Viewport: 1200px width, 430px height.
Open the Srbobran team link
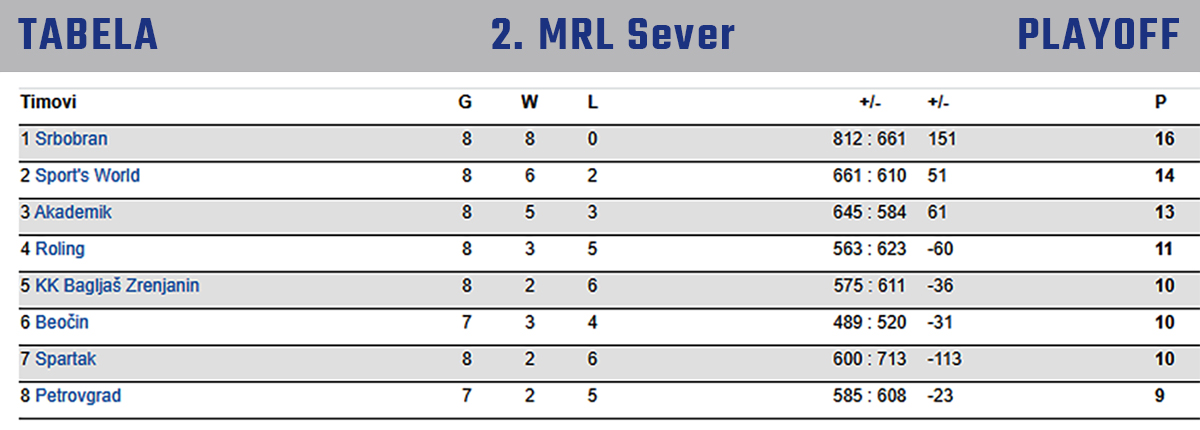pos(71,139)
